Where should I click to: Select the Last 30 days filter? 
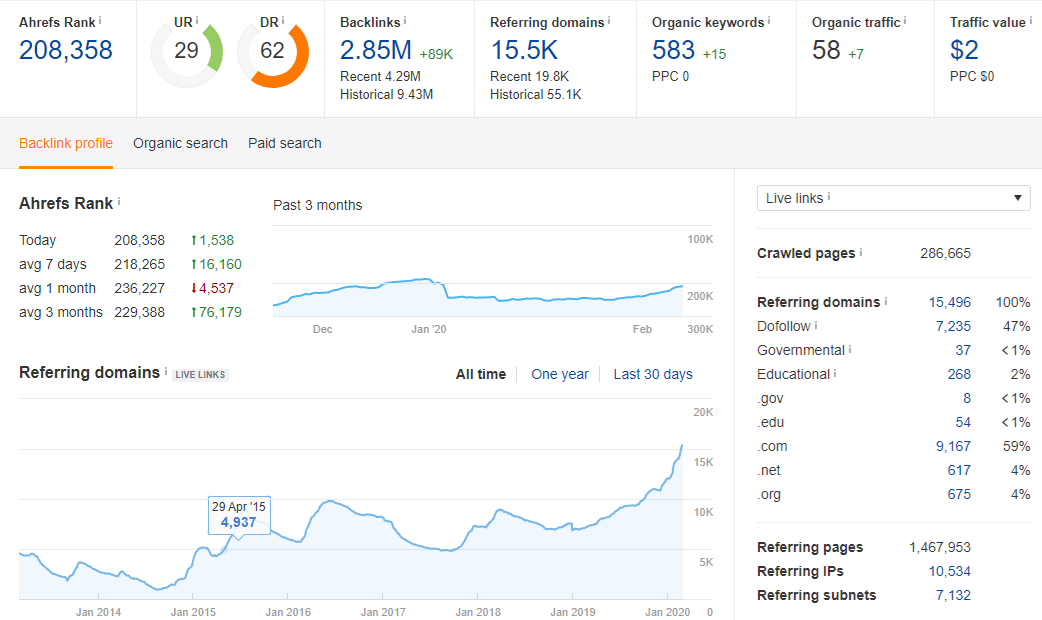pos(653,374)
